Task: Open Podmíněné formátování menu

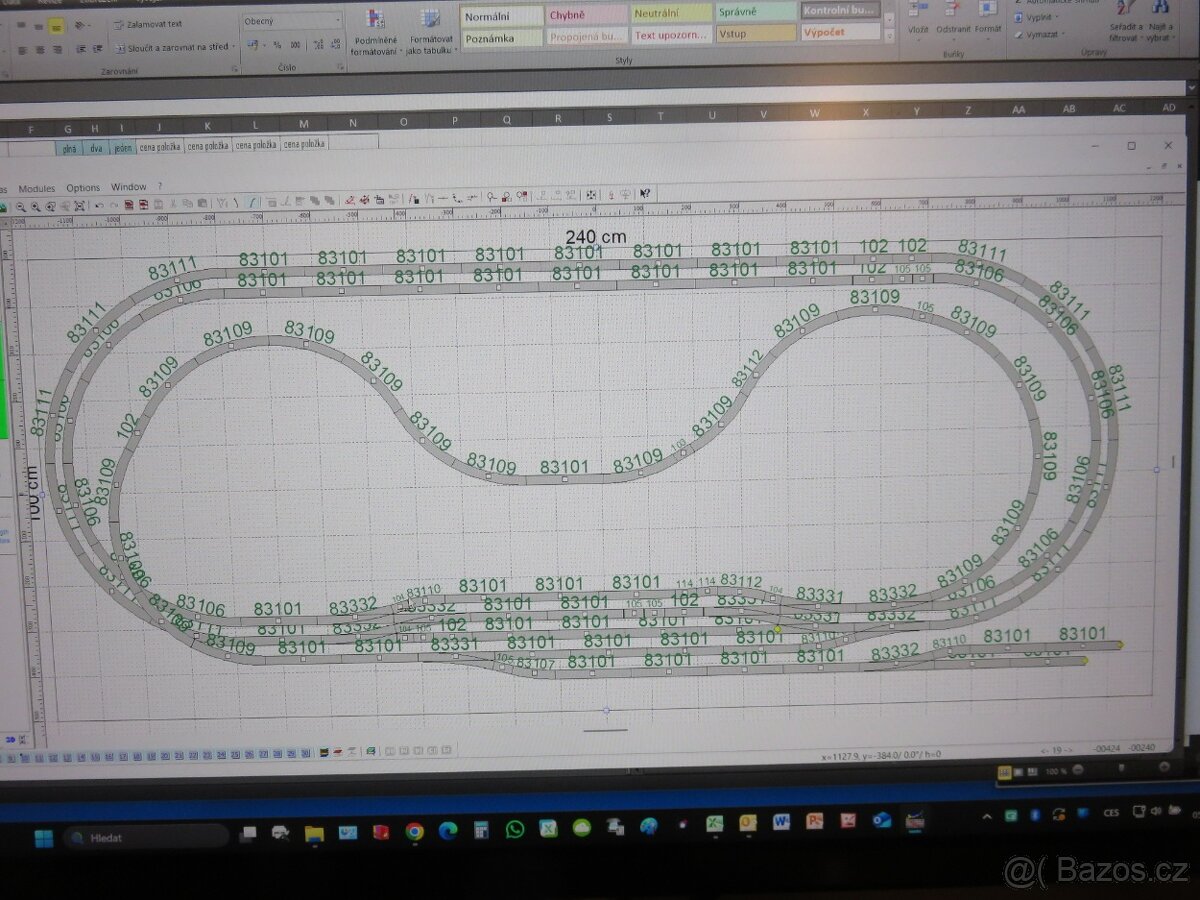Action: tap(374, 30)
